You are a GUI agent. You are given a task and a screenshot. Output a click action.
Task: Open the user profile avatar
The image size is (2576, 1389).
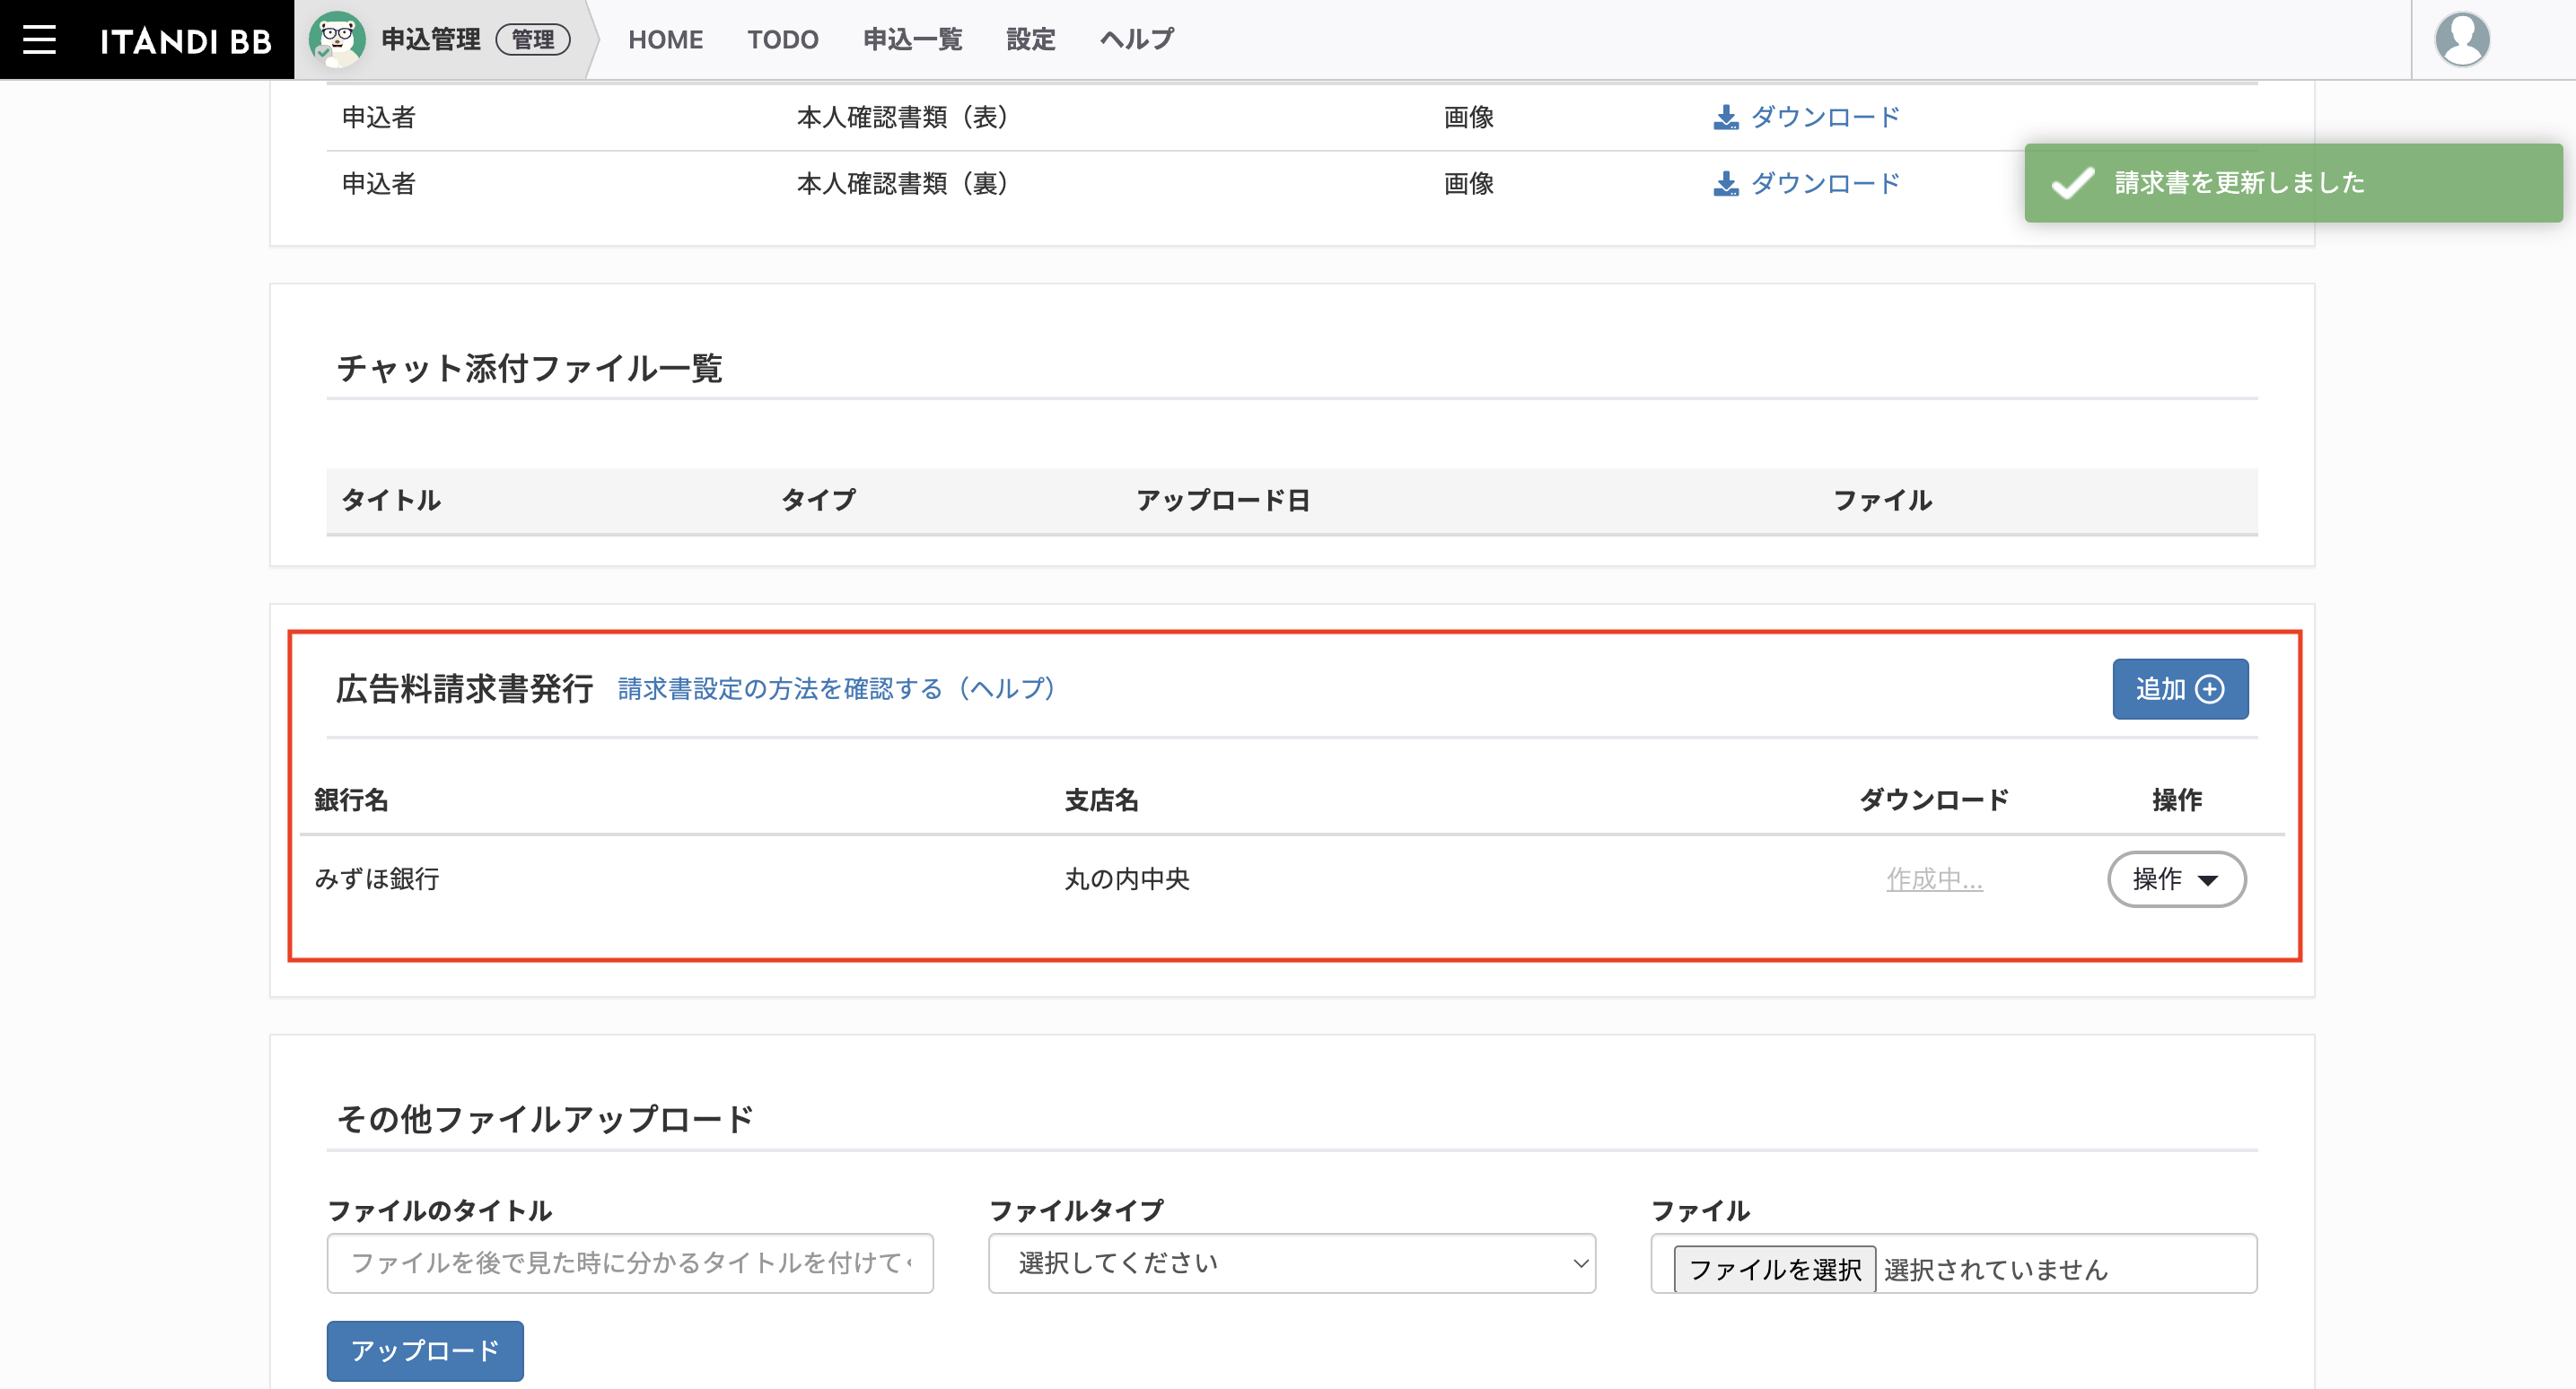click(2461, 39)
